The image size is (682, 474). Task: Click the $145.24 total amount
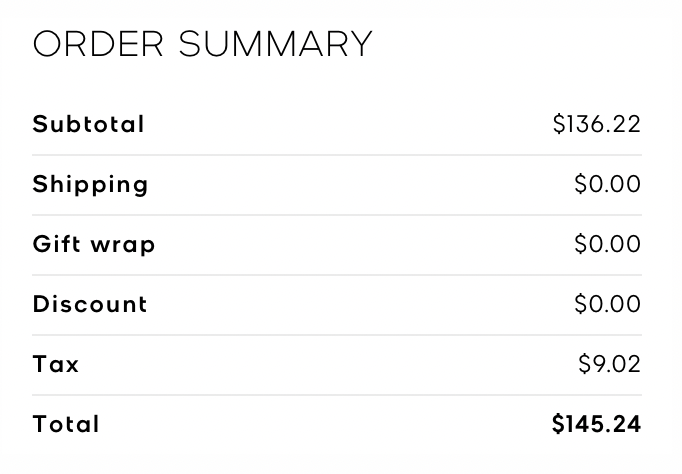tap(597, 424)
